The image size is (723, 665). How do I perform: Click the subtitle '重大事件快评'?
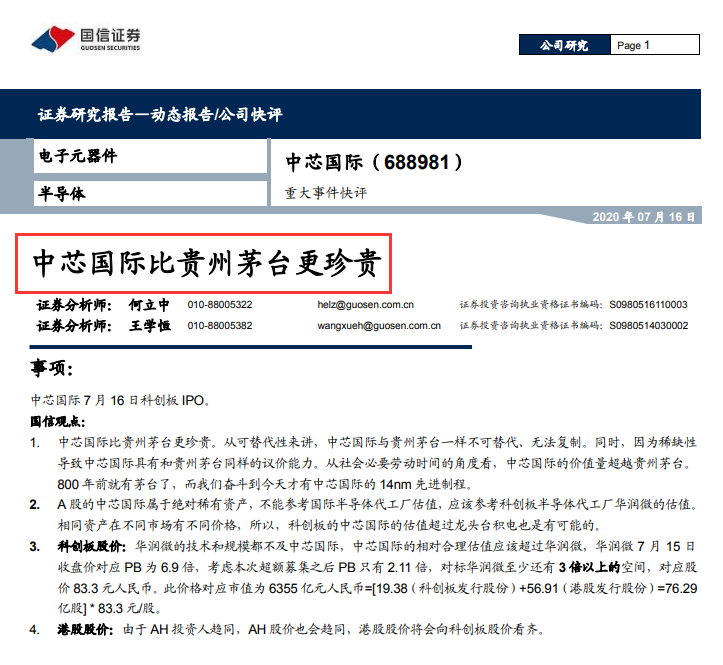point(326,193)
